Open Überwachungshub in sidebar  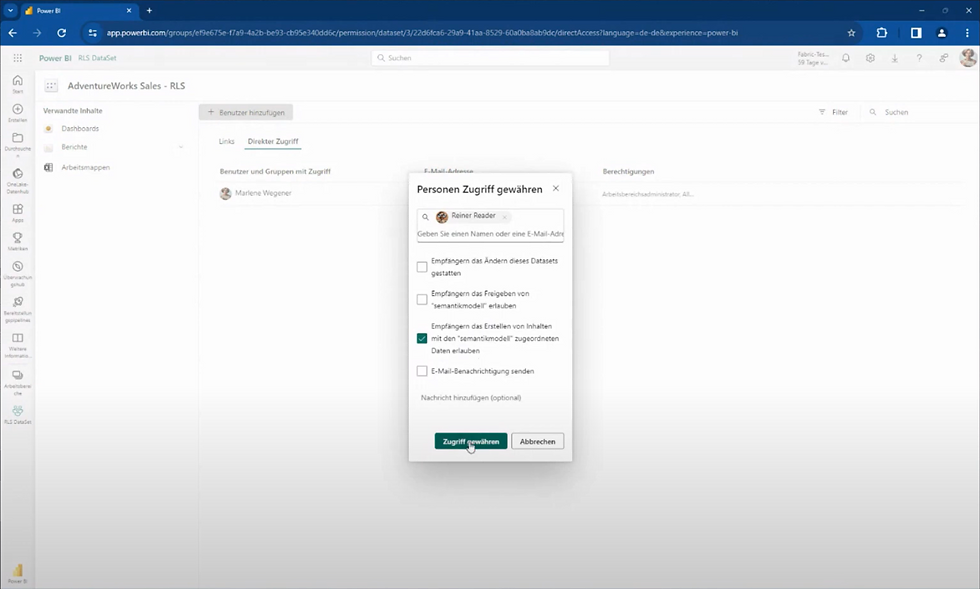point(18,274)
